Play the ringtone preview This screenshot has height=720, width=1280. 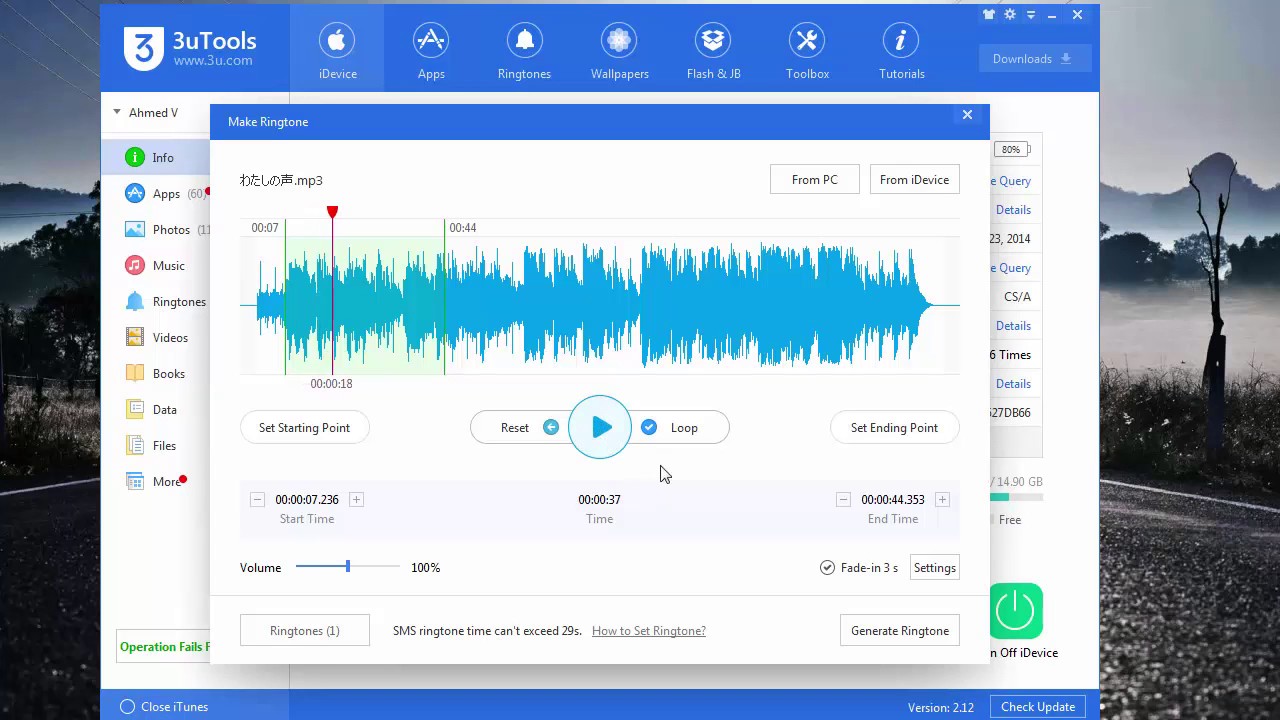[600, 428]
